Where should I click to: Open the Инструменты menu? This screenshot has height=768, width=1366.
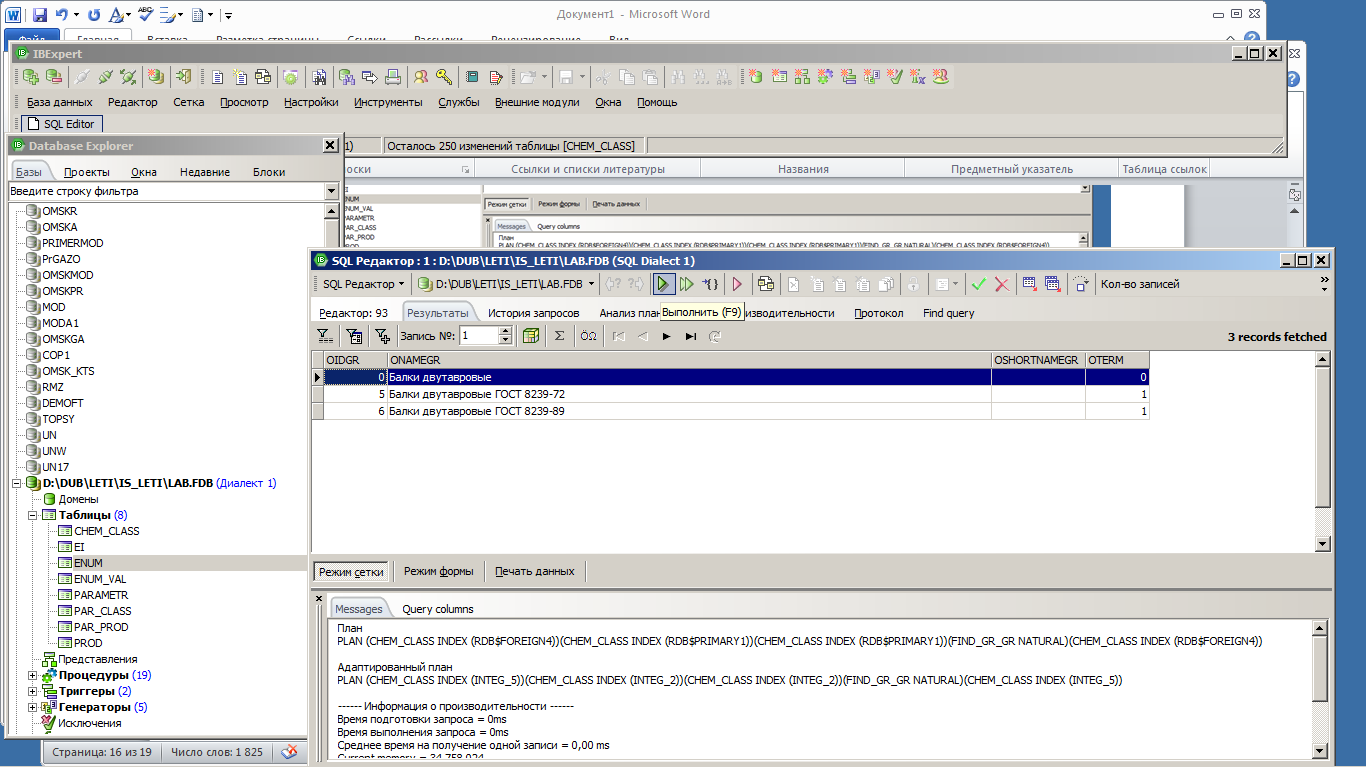point(388,102)
